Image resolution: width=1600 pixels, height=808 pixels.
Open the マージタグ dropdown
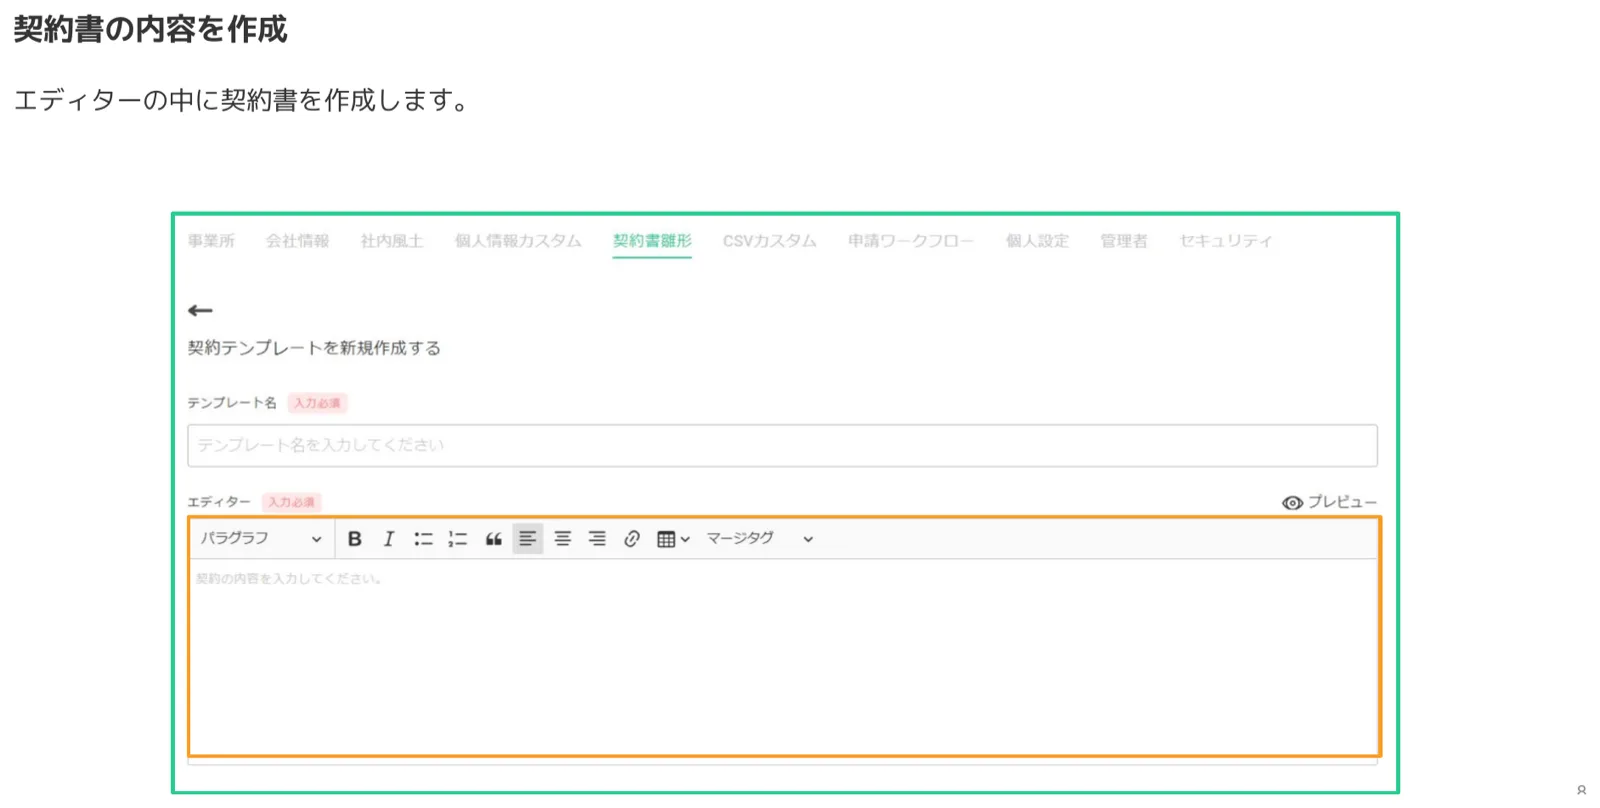(760, 539)
